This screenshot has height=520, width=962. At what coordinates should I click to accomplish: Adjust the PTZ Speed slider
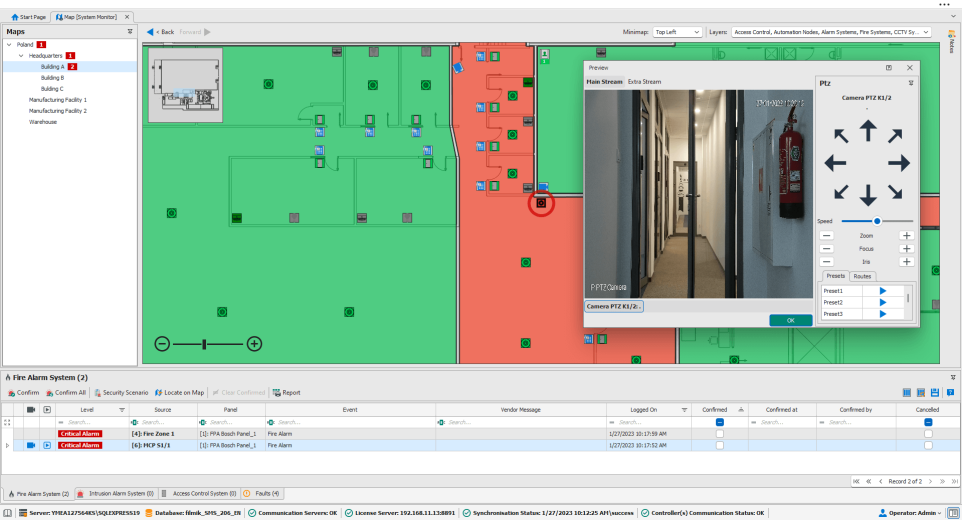coord(877,221)
